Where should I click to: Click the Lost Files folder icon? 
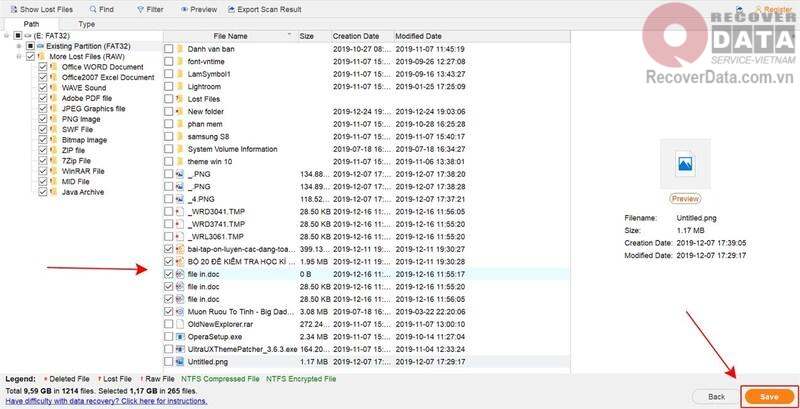pyautogui.click(x=180, y=99)
